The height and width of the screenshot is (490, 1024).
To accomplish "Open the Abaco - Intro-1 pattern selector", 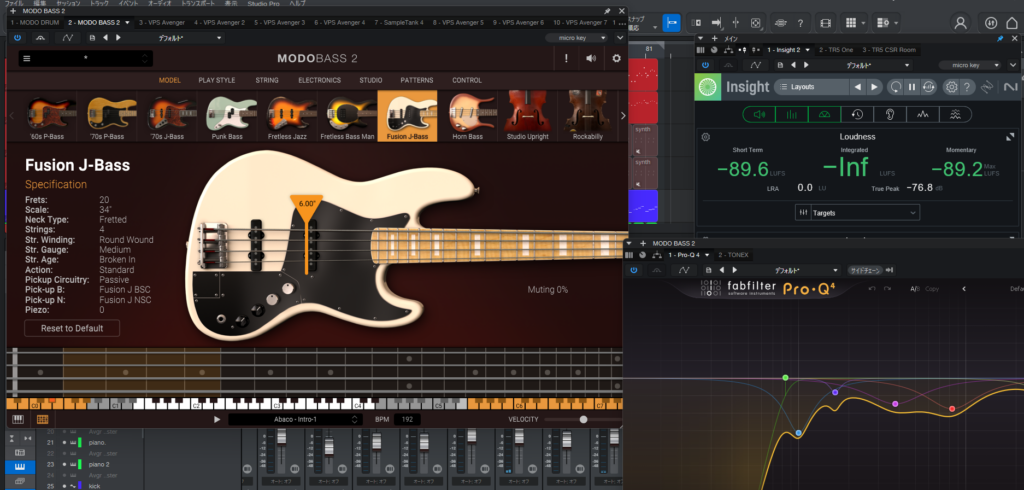I will (x=296, y=419).
